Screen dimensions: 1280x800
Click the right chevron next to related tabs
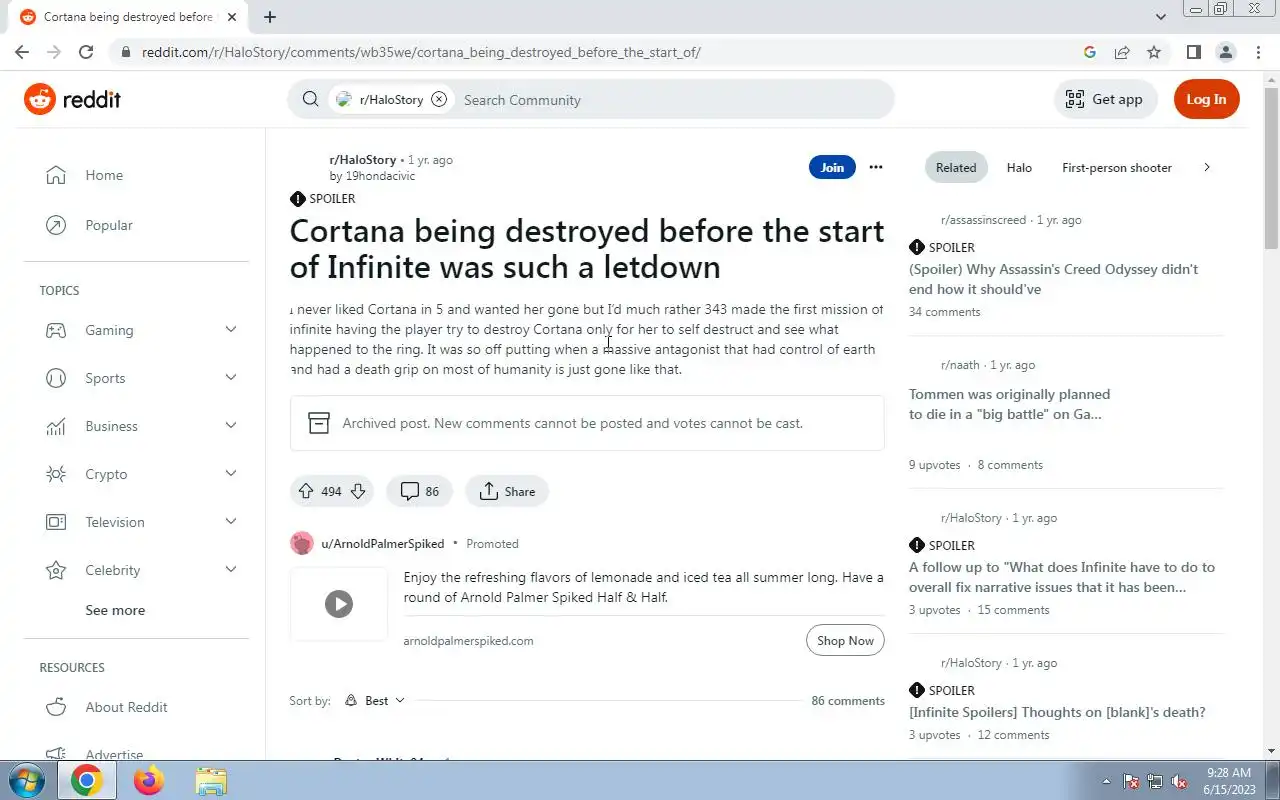[x=1207, y=167]
